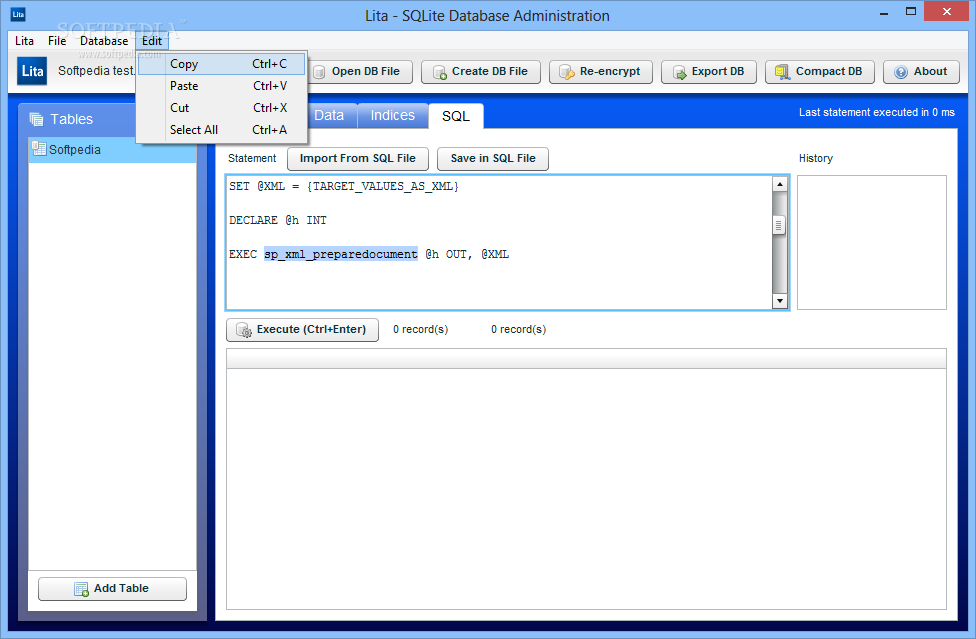Click the Create DB File button

pyautogui.click(x=481, y=72)
